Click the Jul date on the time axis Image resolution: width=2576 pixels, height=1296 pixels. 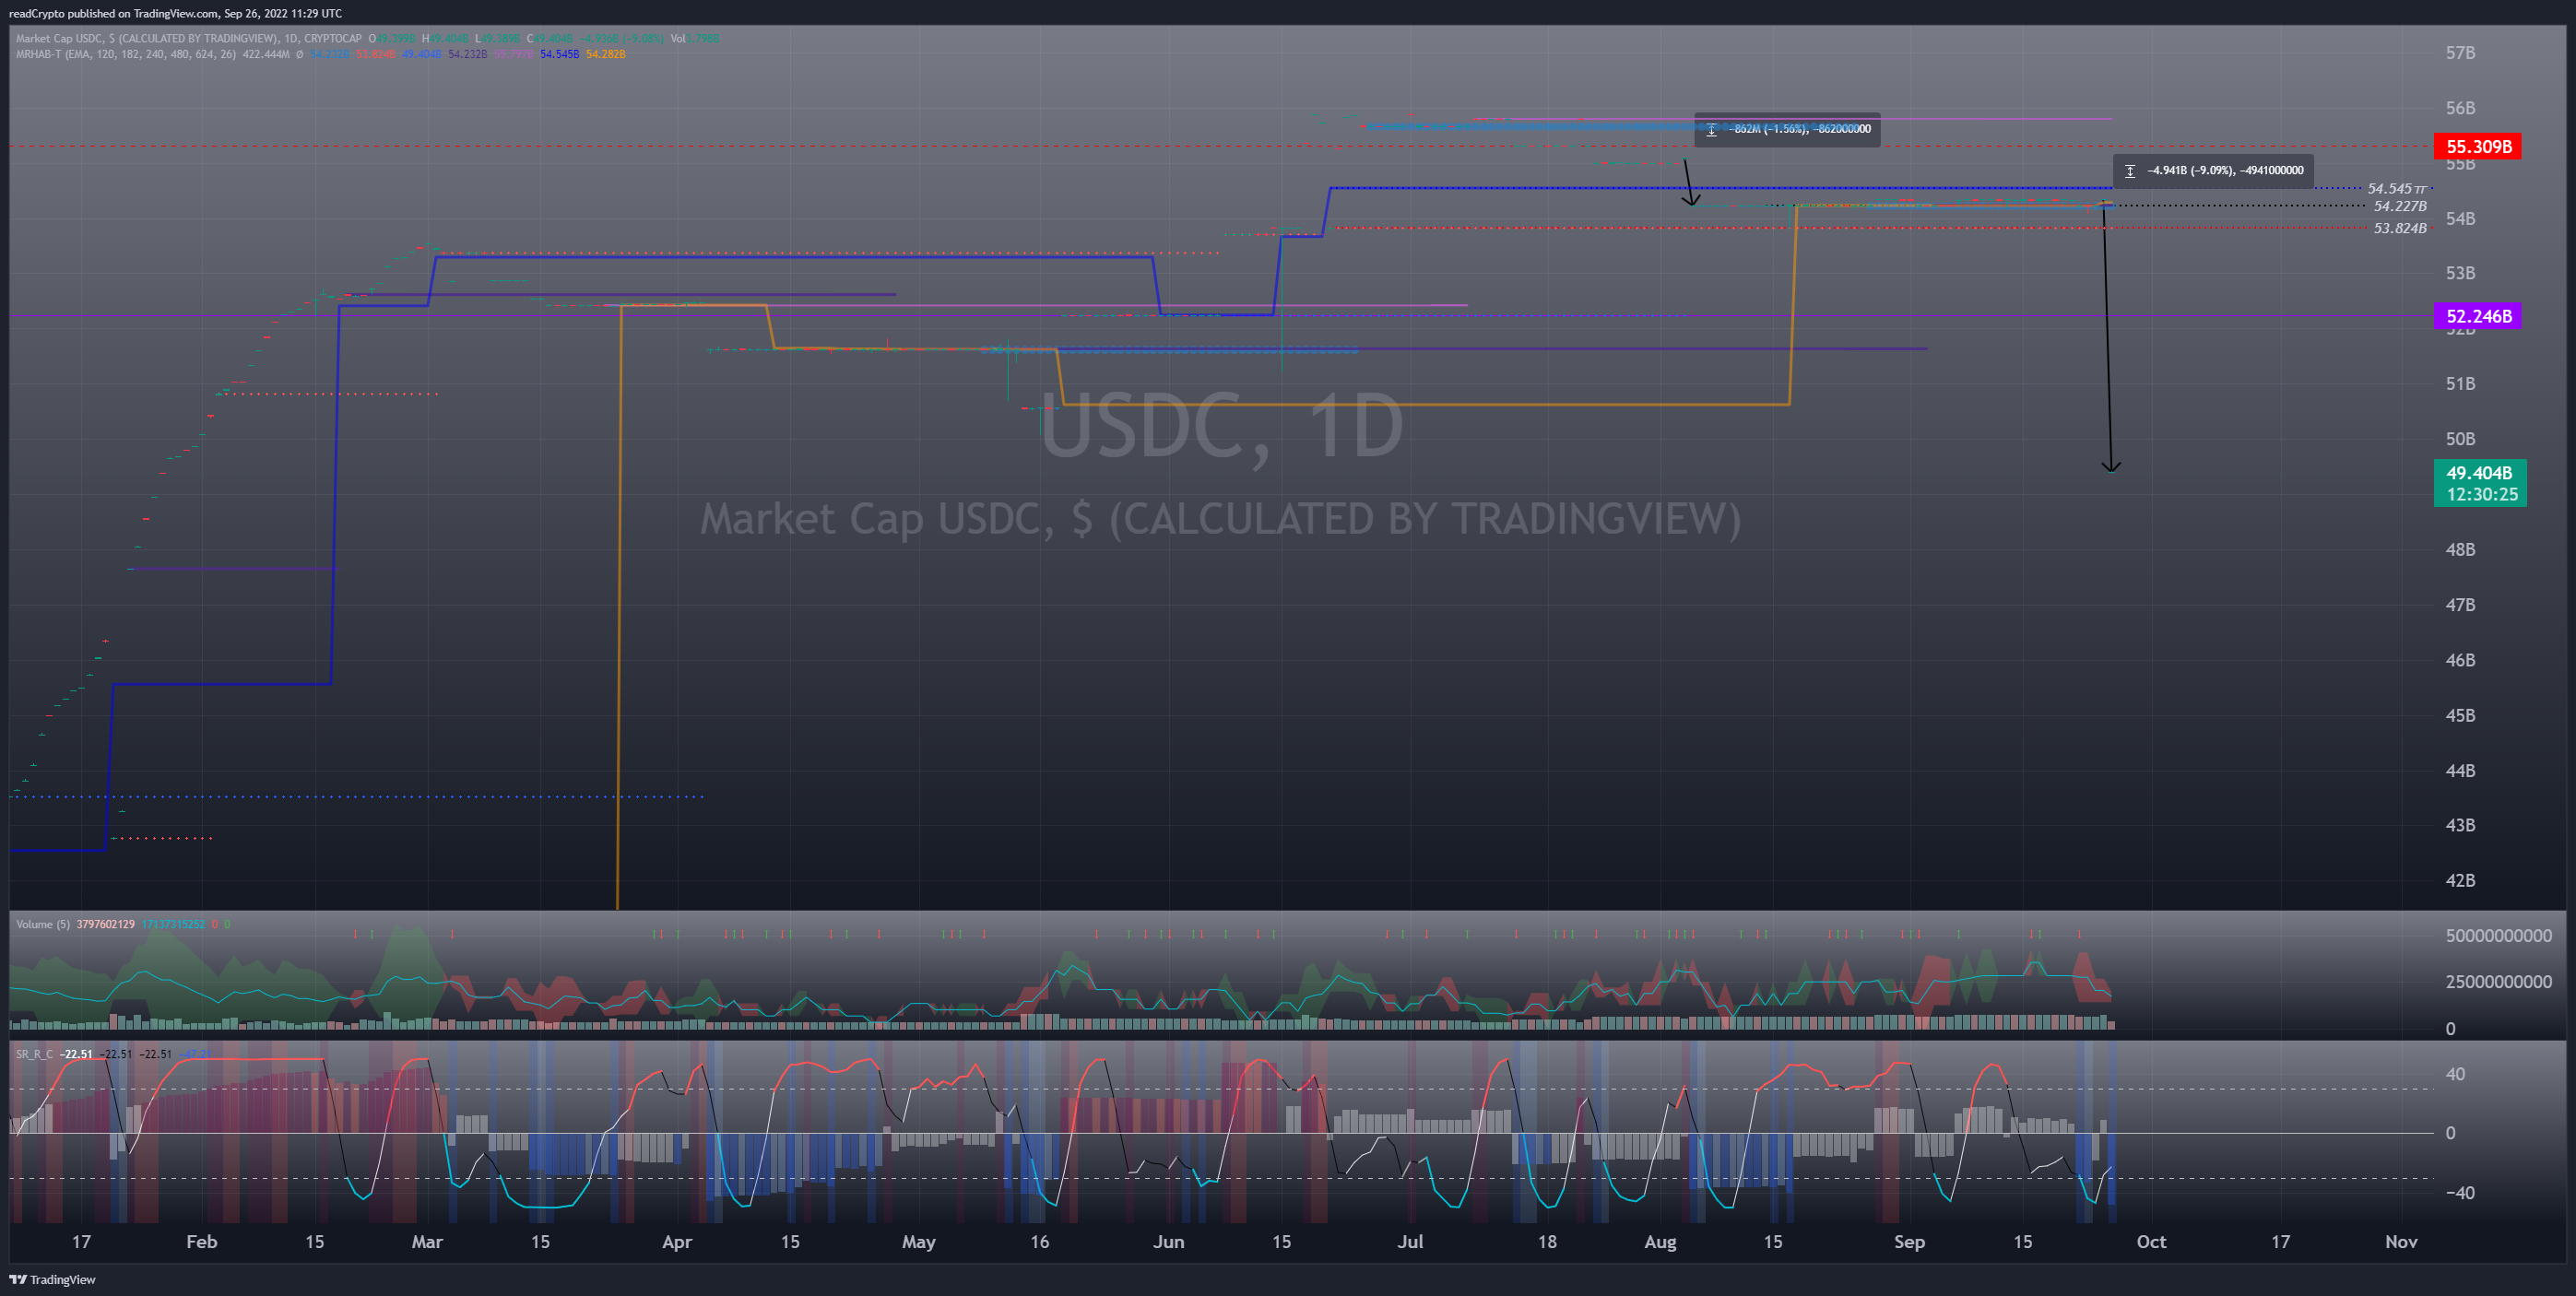(x=1410, y=1242)
